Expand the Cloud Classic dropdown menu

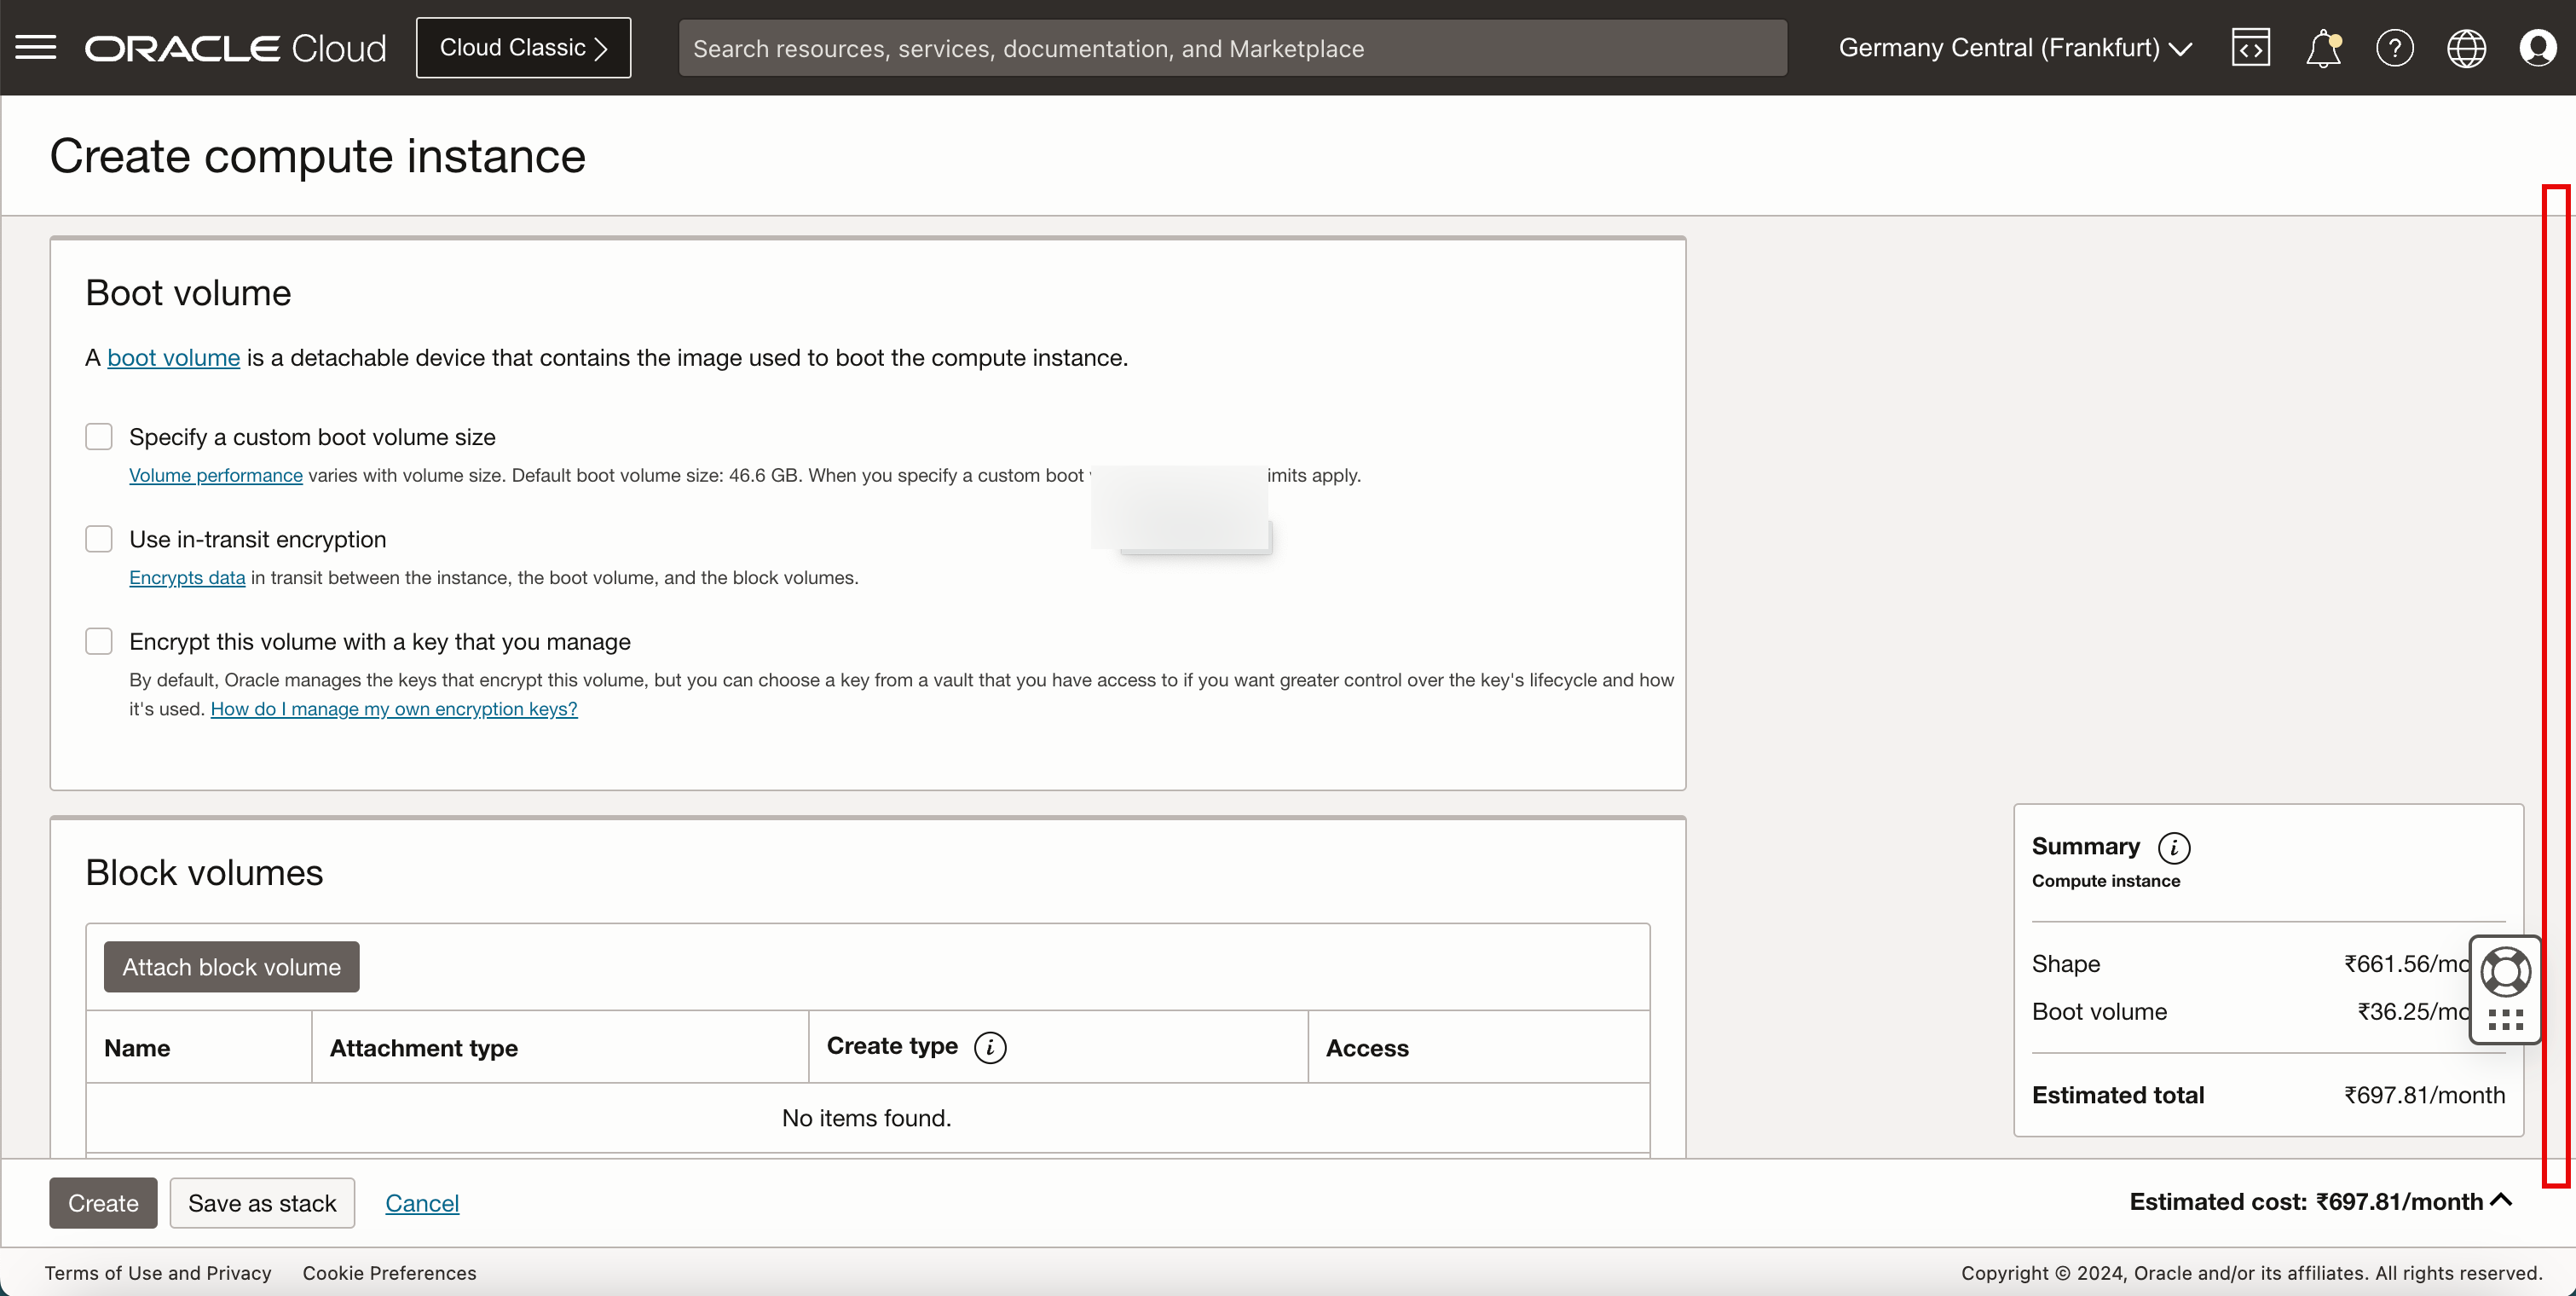[523, 48]
